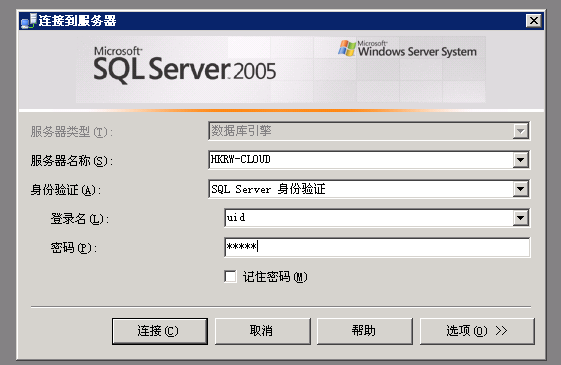
Task: Click the server connection icon in title bar
Action: [x=29, y=21]
